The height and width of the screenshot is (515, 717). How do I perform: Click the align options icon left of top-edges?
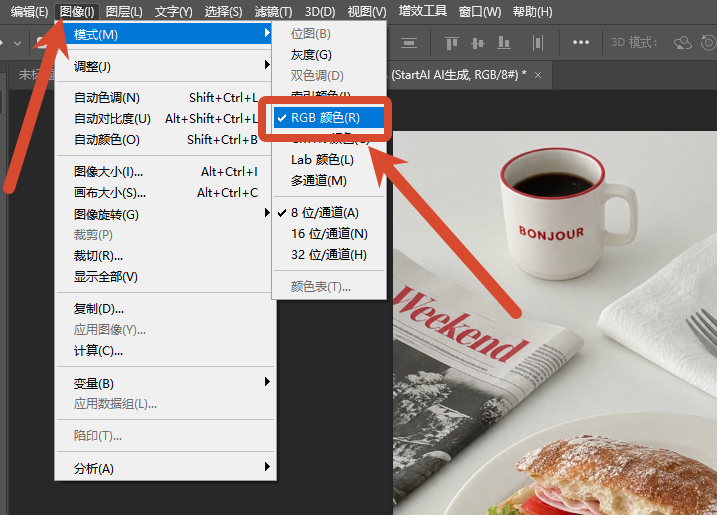pyautogui.click(x=409, y=43)
